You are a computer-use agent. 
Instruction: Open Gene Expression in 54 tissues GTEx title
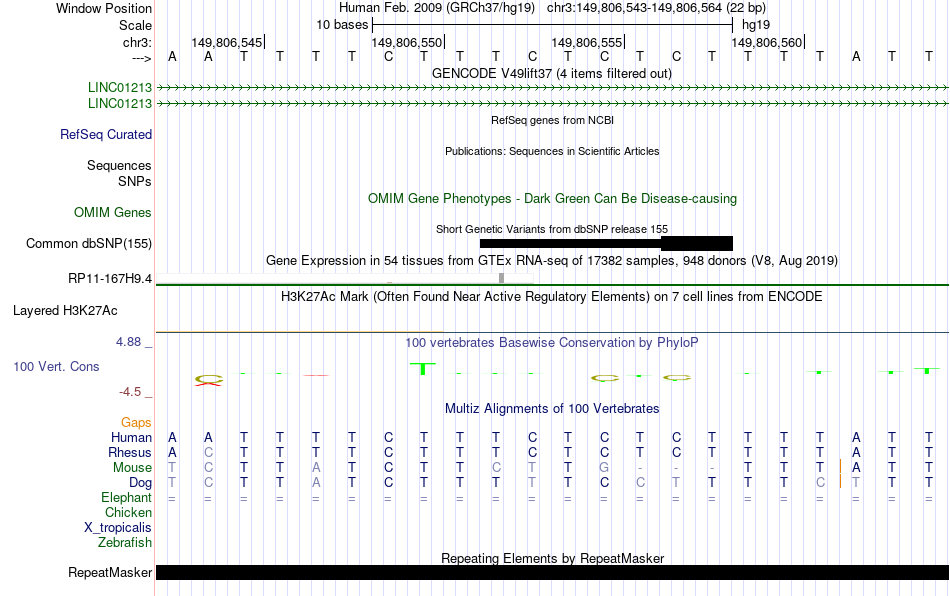tap(552, 261)
